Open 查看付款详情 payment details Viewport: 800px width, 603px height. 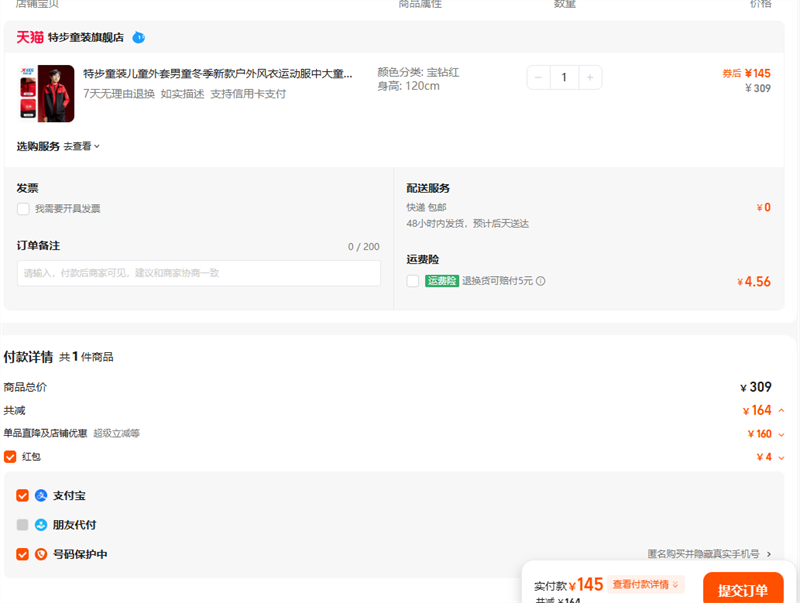(x=645, y=585)
